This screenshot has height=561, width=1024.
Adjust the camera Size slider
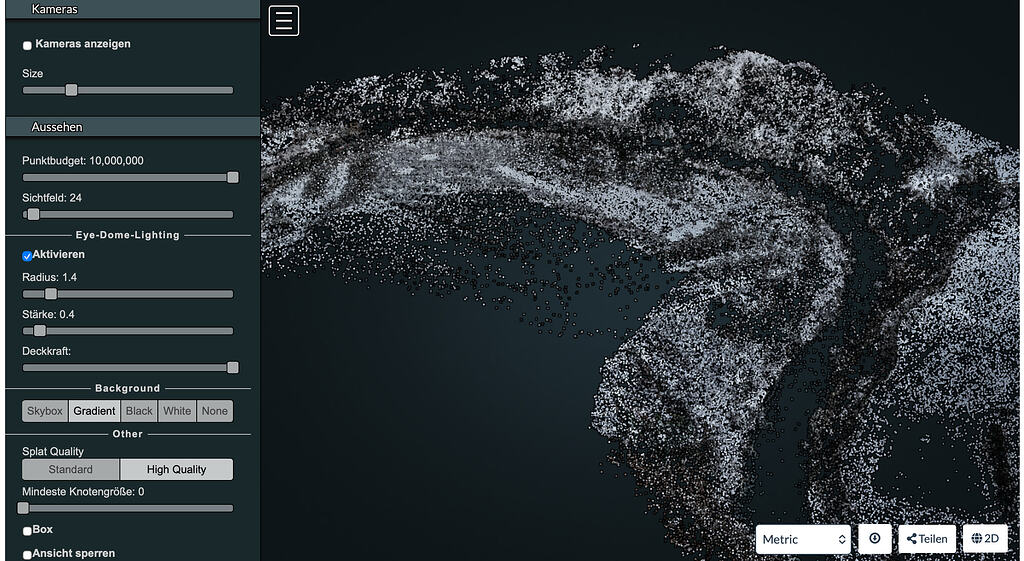[x=128, y=90]
